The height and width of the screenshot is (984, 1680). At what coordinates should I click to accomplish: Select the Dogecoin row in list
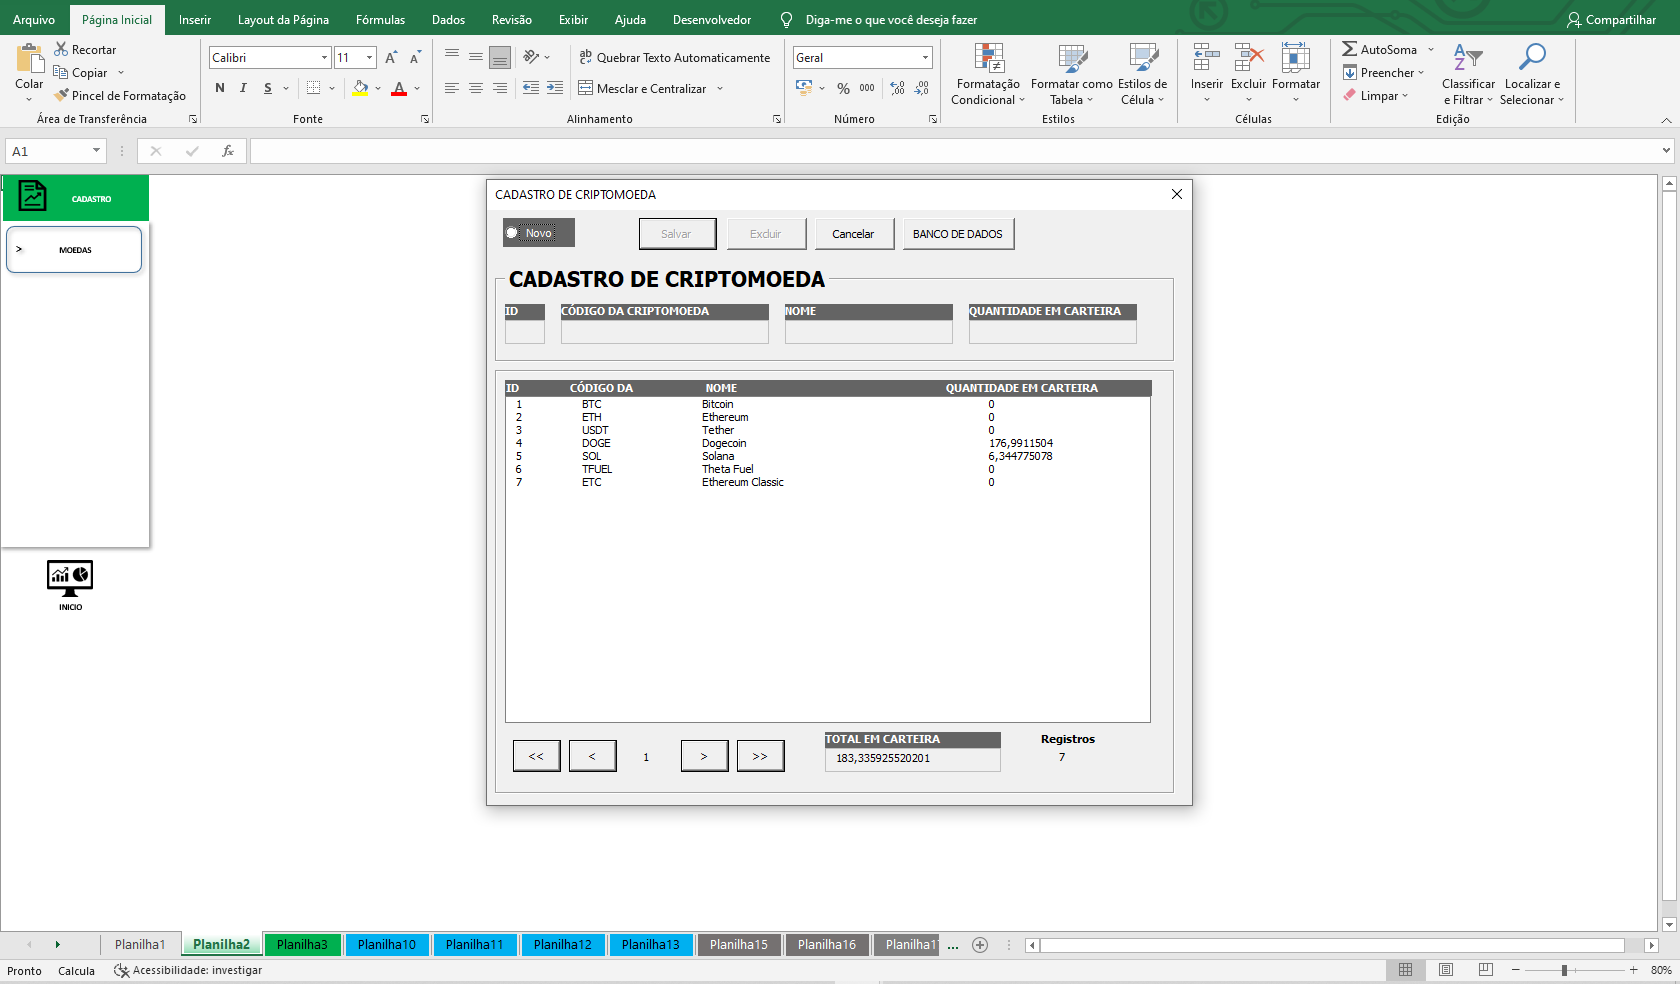tap(828, 443)
